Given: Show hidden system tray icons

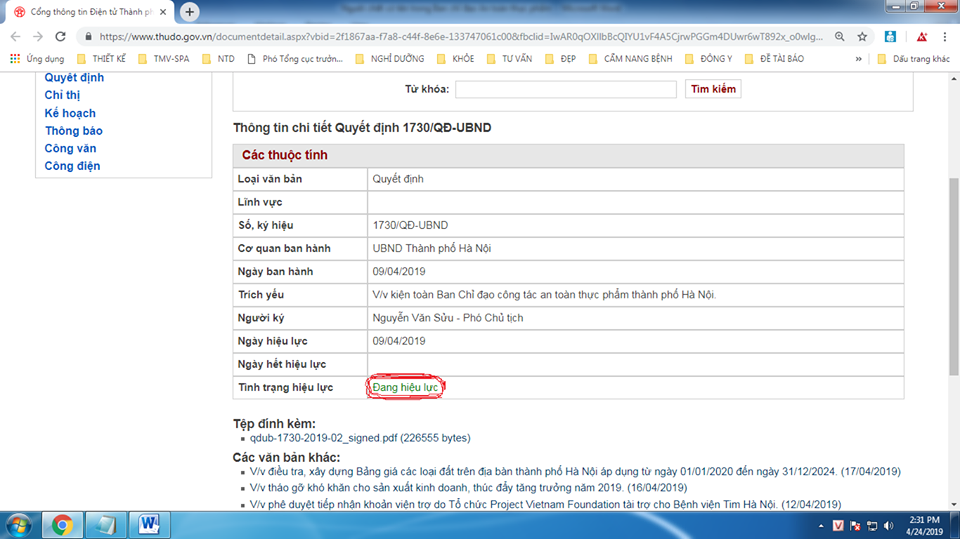Looking at the screenshot, I should coord(821,526).
